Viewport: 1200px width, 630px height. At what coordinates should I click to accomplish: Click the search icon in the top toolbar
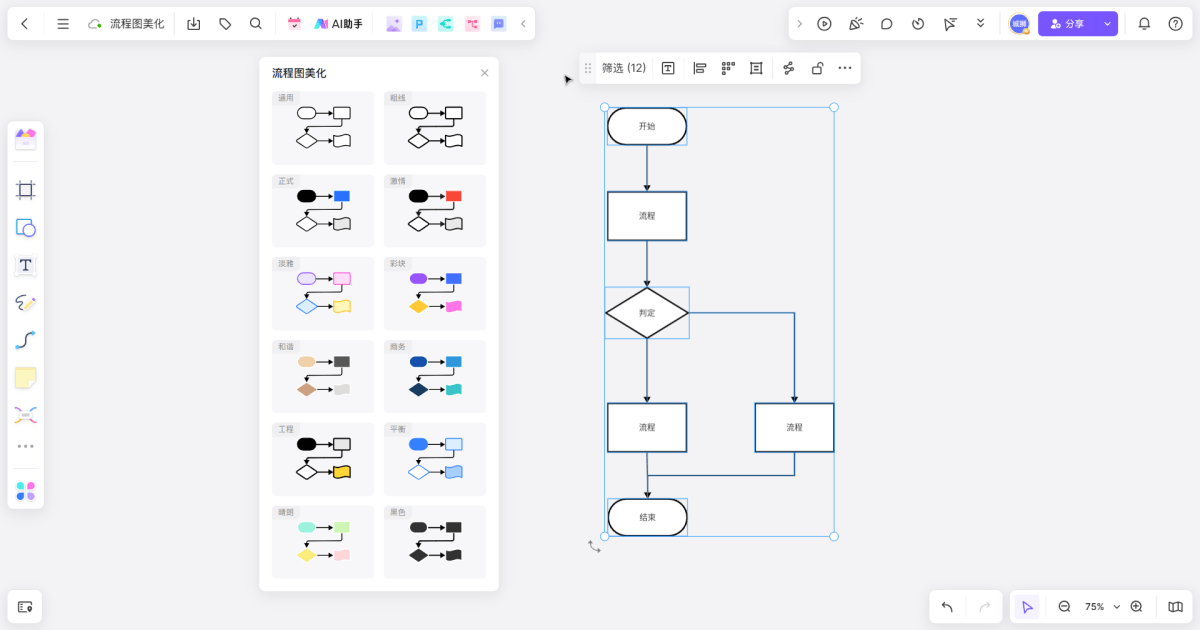(x=255, y=23)
